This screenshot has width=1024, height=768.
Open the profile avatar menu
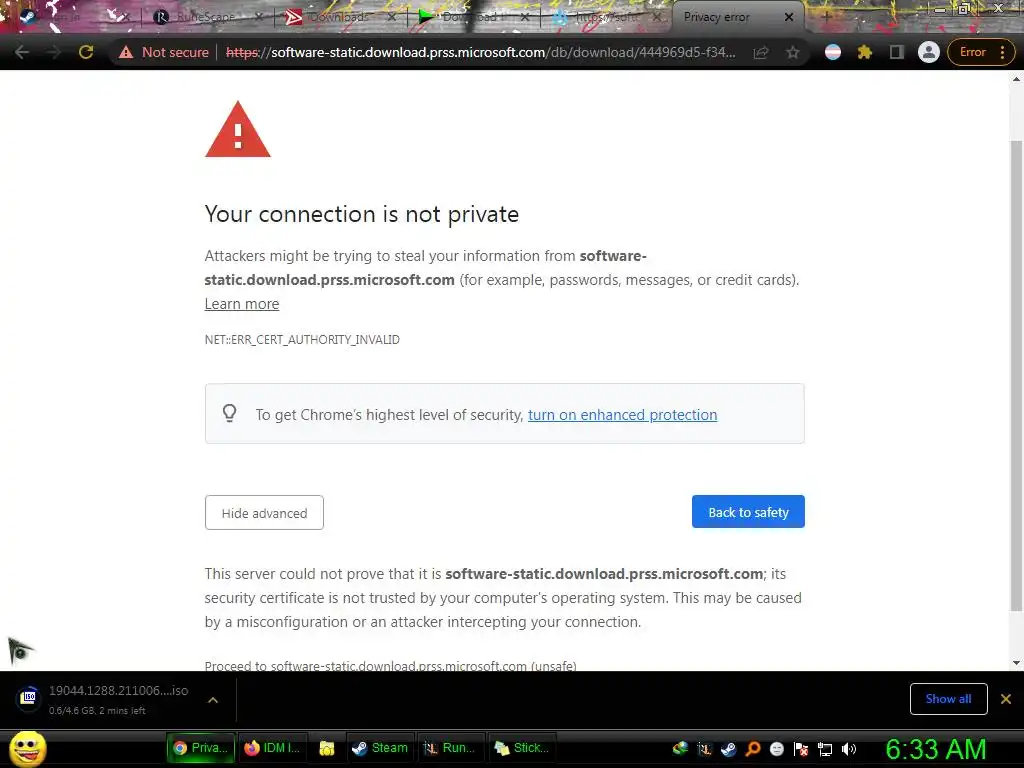pyautogui.click(x=929, y=52)
